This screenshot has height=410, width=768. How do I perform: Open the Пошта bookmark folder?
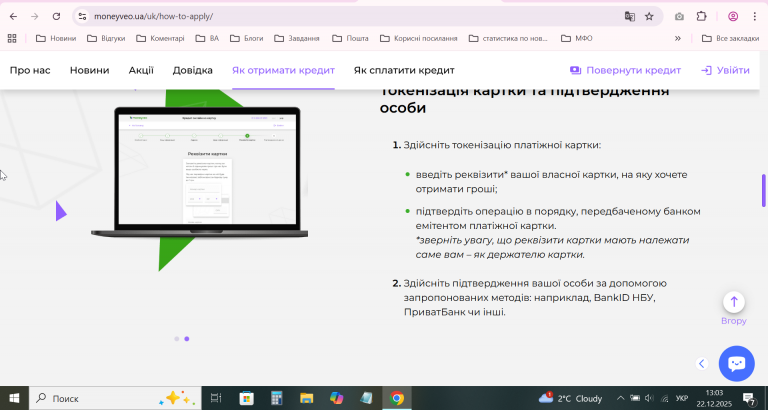(x=350, y=38)
